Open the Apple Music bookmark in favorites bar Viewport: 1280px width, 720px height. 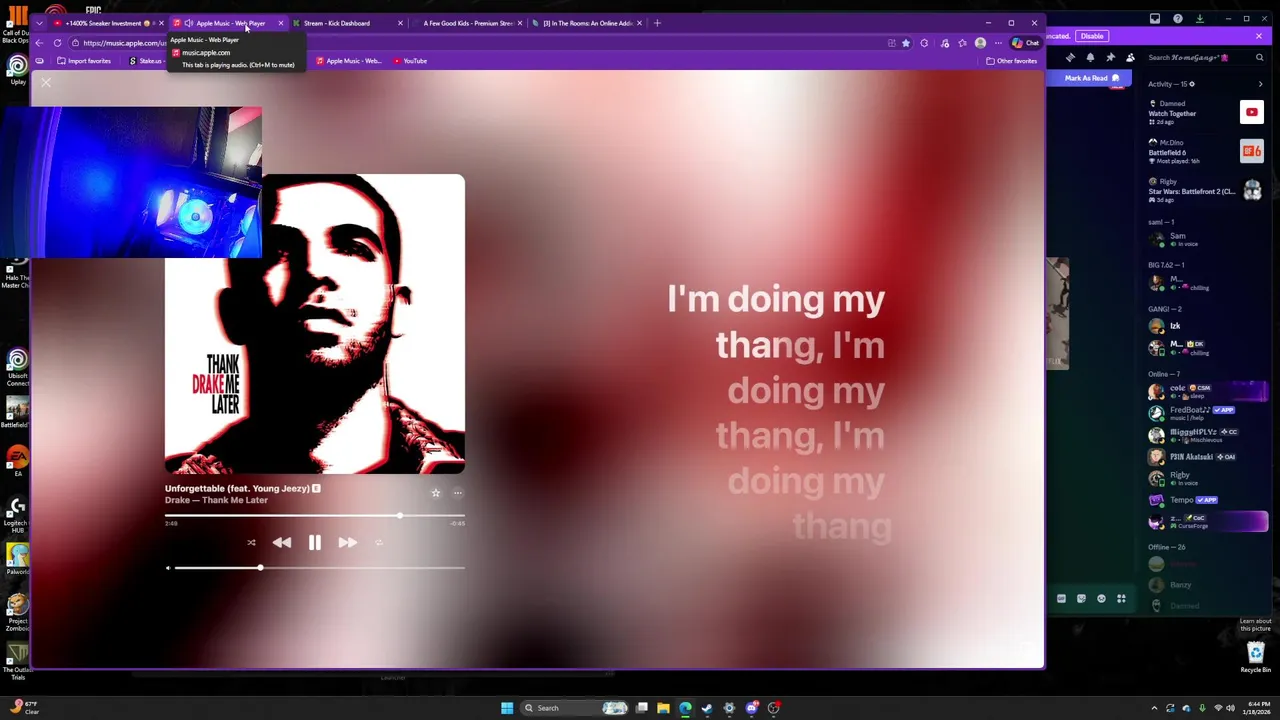pyautogui.click(x=348, y=61)
